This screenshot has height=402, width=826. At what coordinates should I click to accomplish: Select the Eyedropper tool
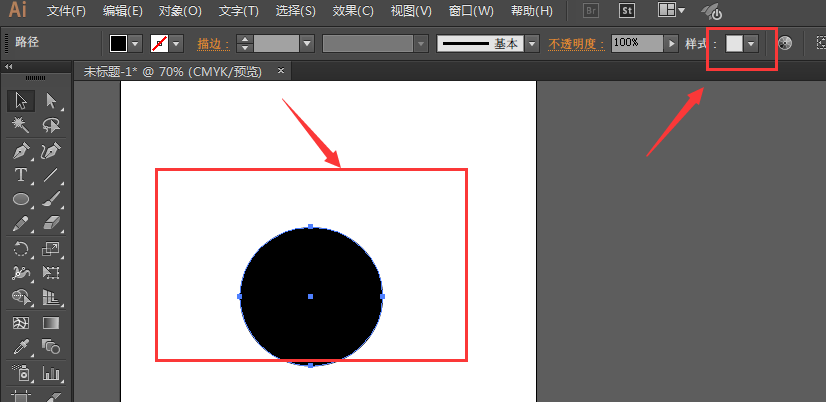coord(20,347)
